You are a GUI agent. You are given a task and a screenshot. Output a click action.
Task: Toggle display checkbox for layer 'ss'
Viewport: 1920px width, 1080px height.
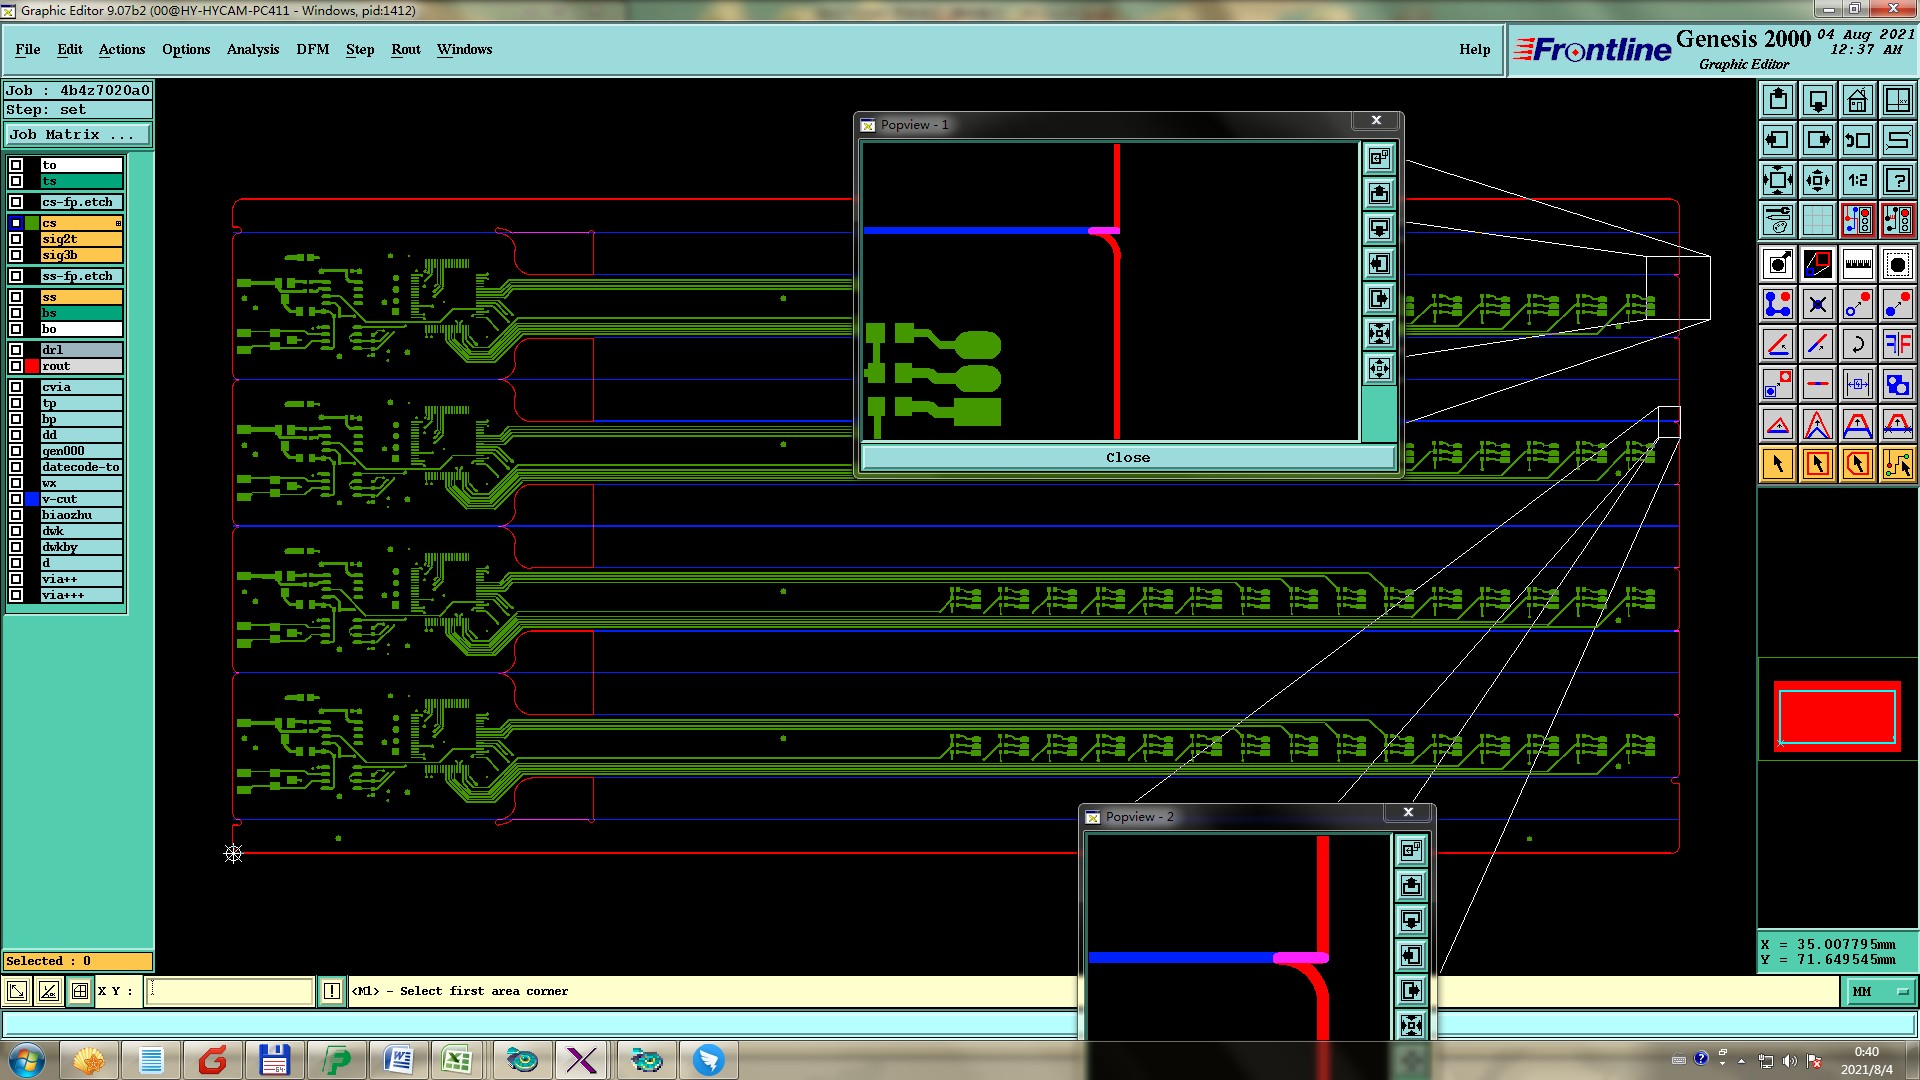[16, 297]
